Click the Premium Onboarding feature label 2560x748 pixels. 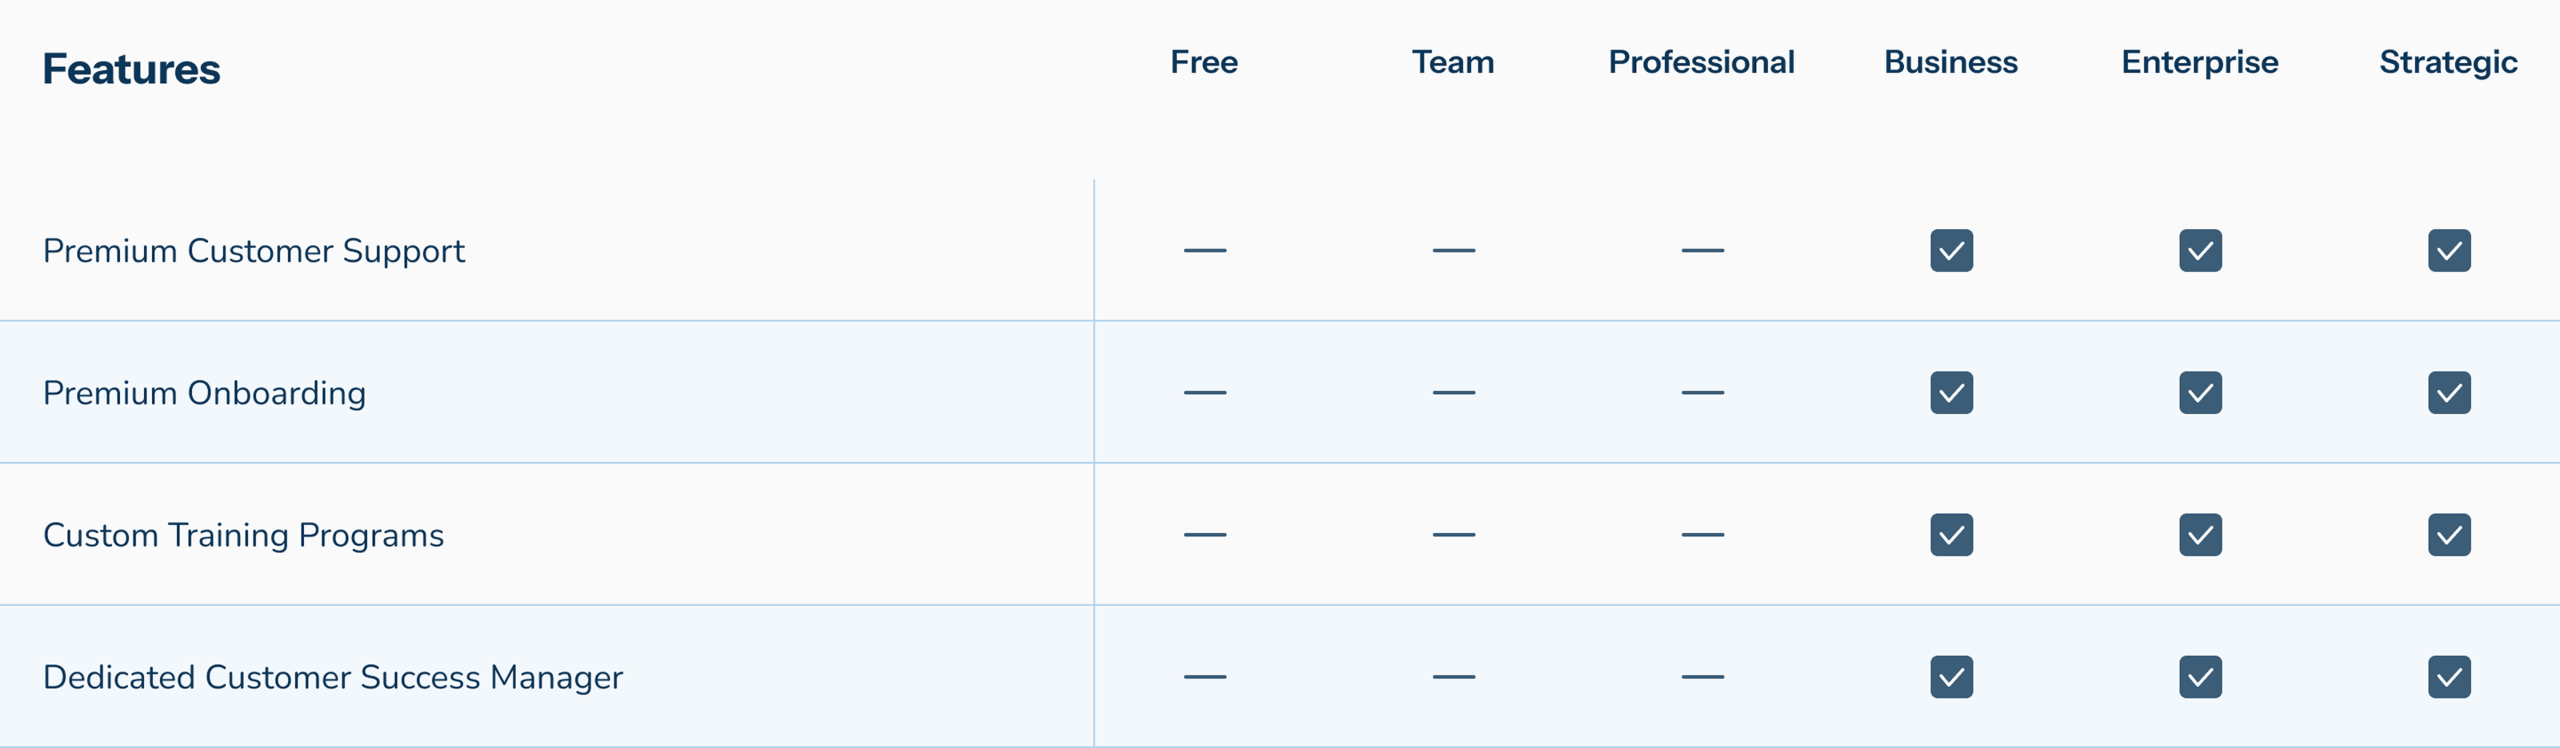click(x=204, y=394)
